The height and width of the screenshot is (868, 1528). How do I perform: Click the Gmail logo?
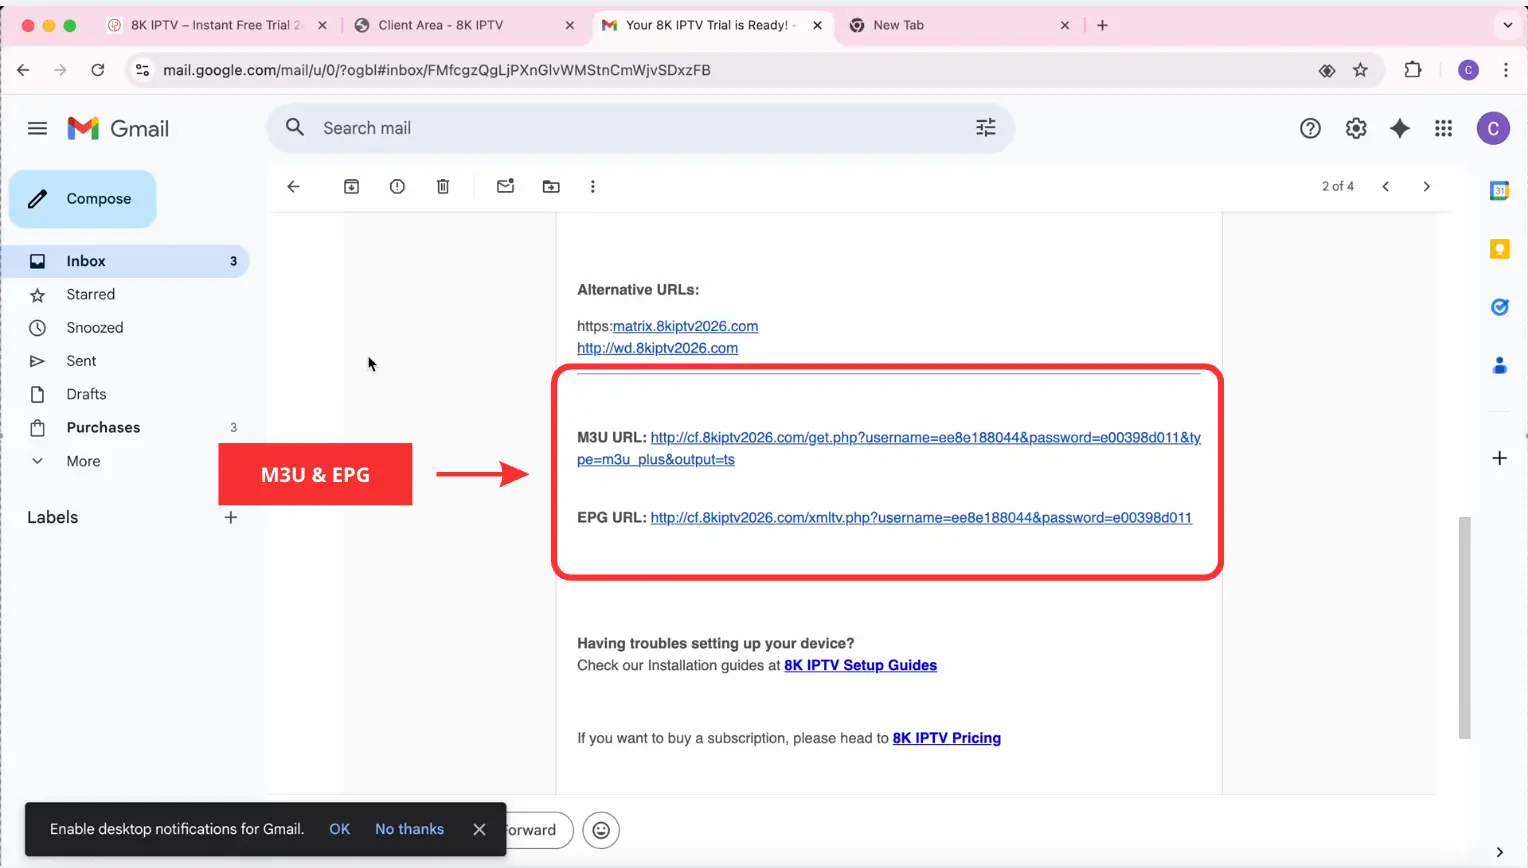[118, 128]
